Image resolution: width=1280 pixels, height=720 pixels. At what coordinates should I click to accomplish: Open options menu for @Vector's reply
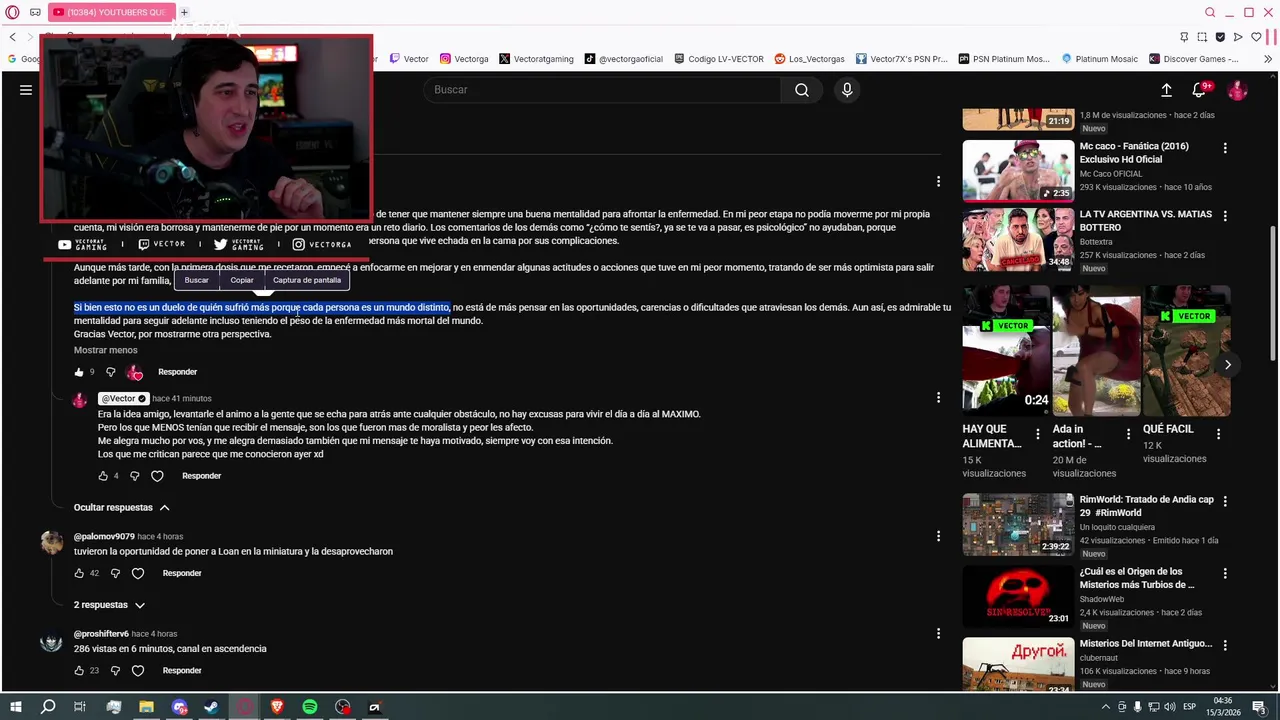(938, 398)
